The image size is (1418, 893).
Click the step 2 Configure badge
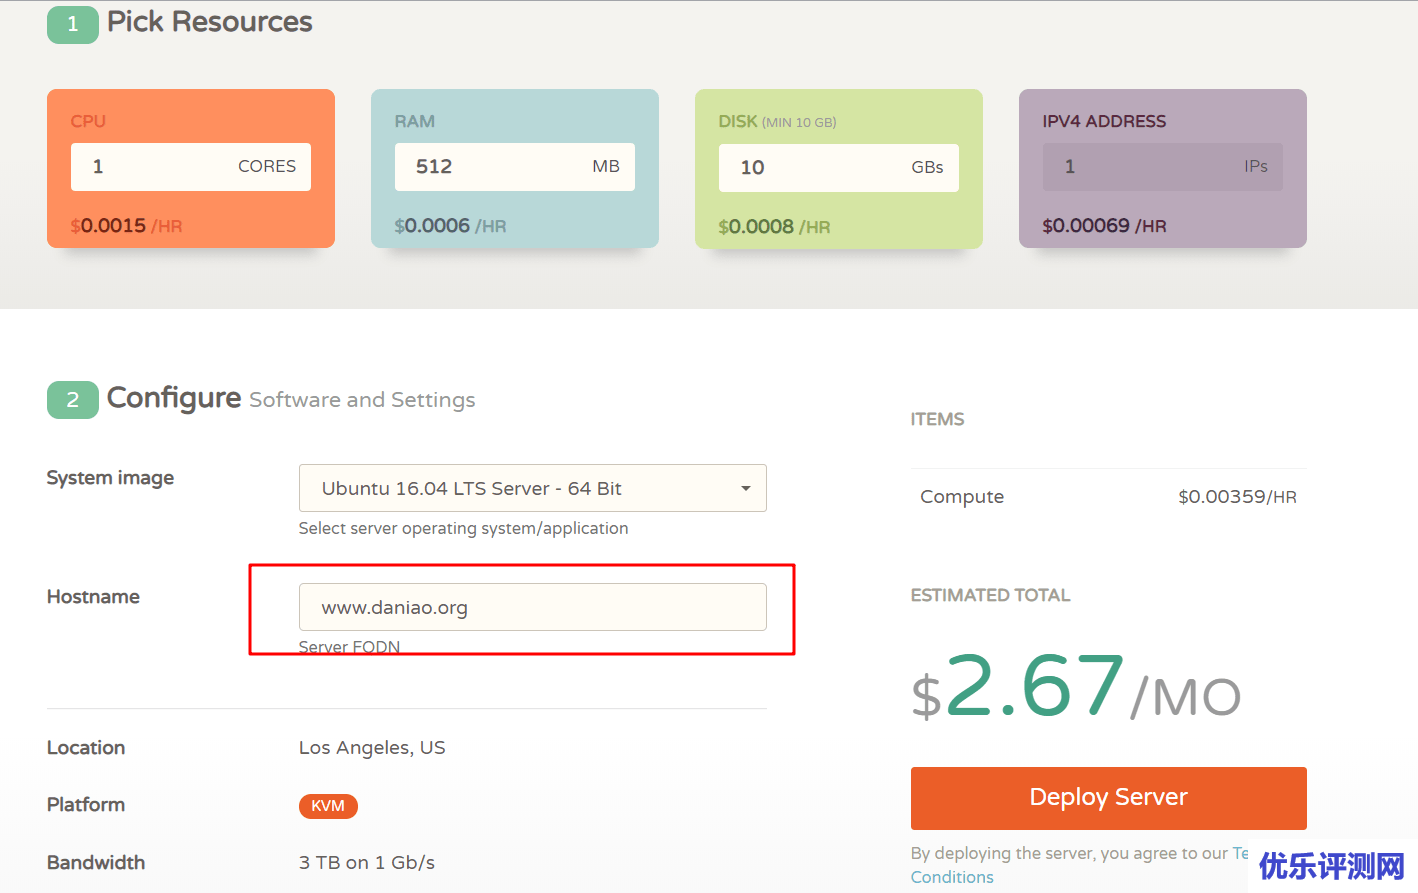72,400
